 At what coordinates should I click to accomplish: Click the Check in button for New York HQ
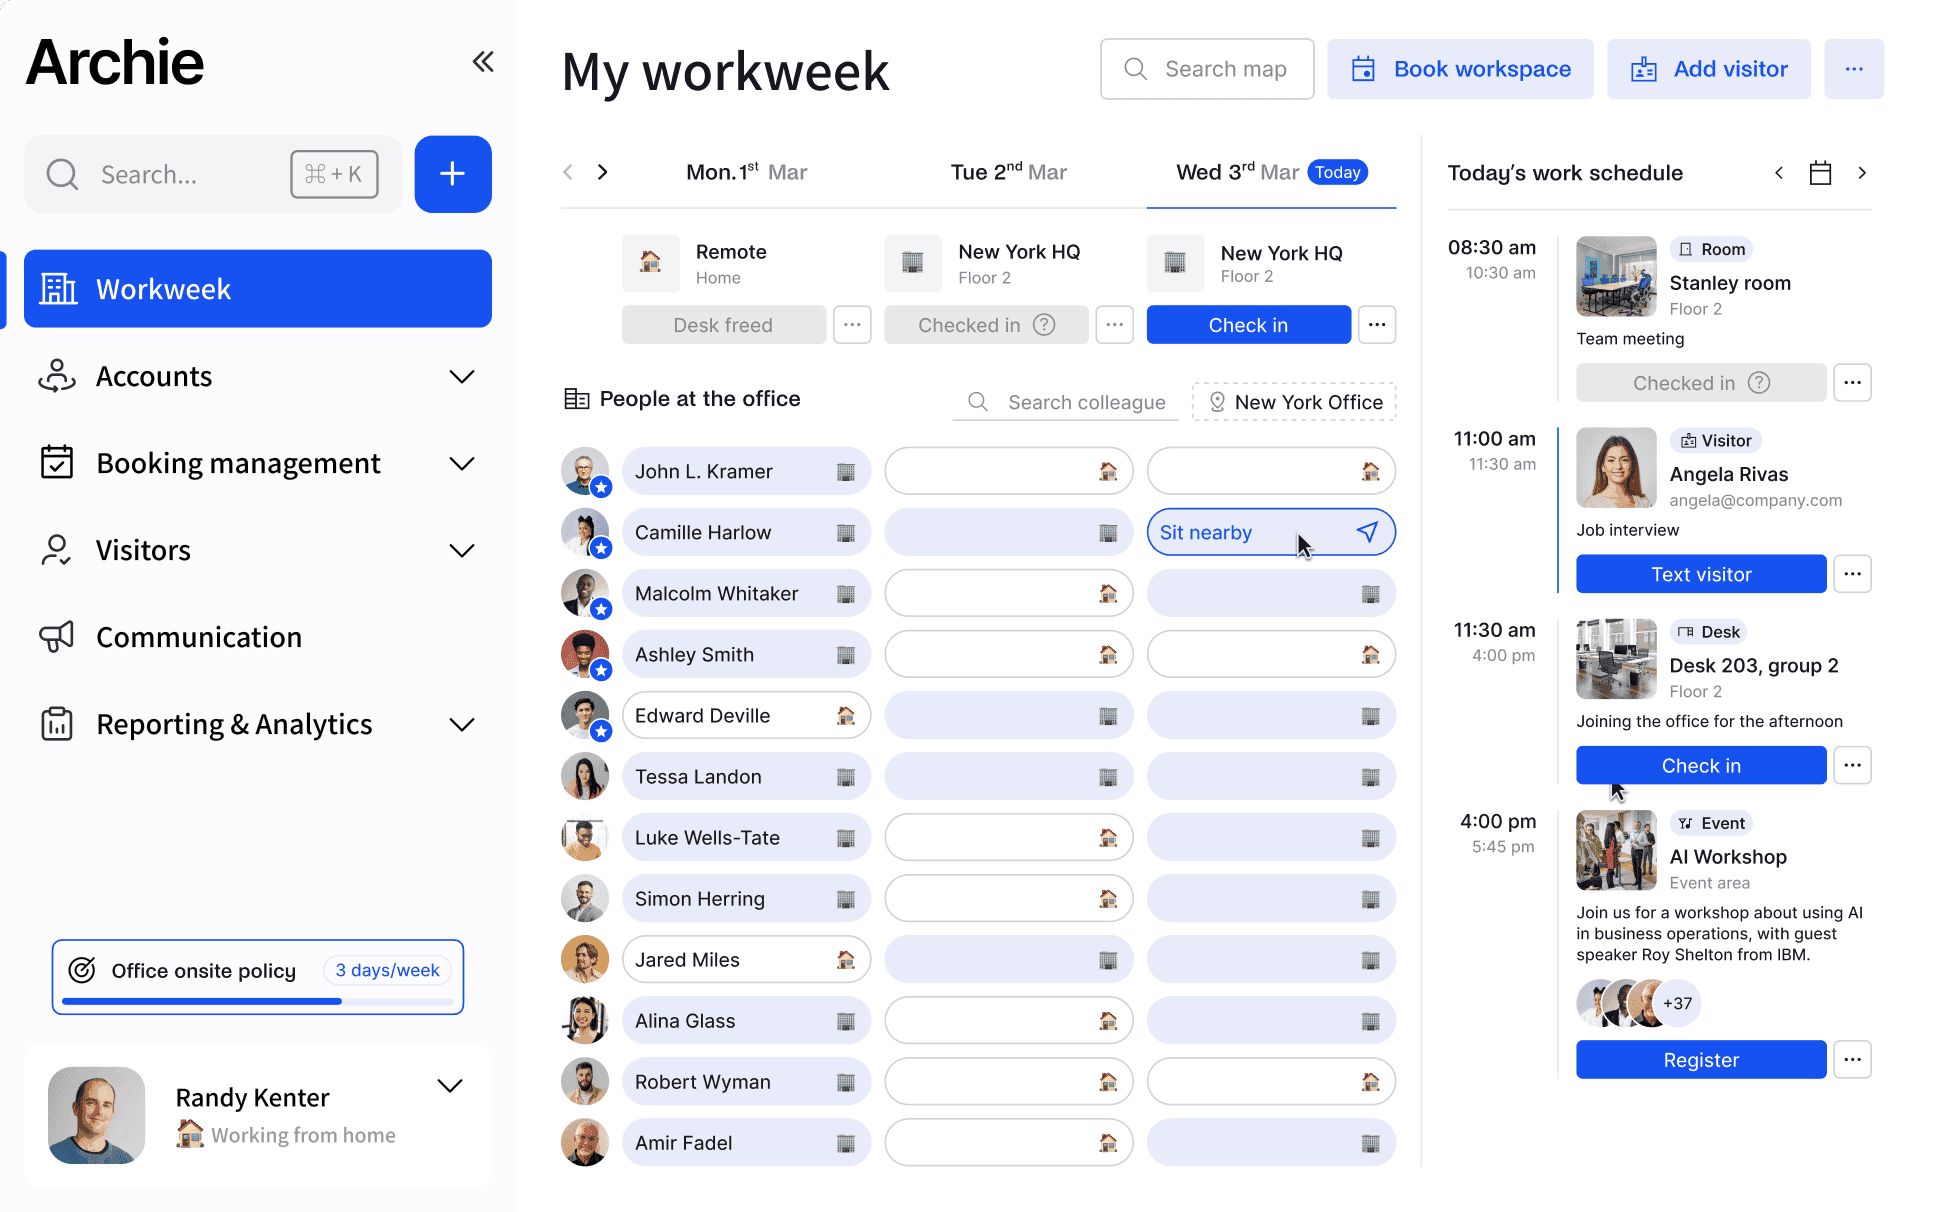pos(1248,324)
